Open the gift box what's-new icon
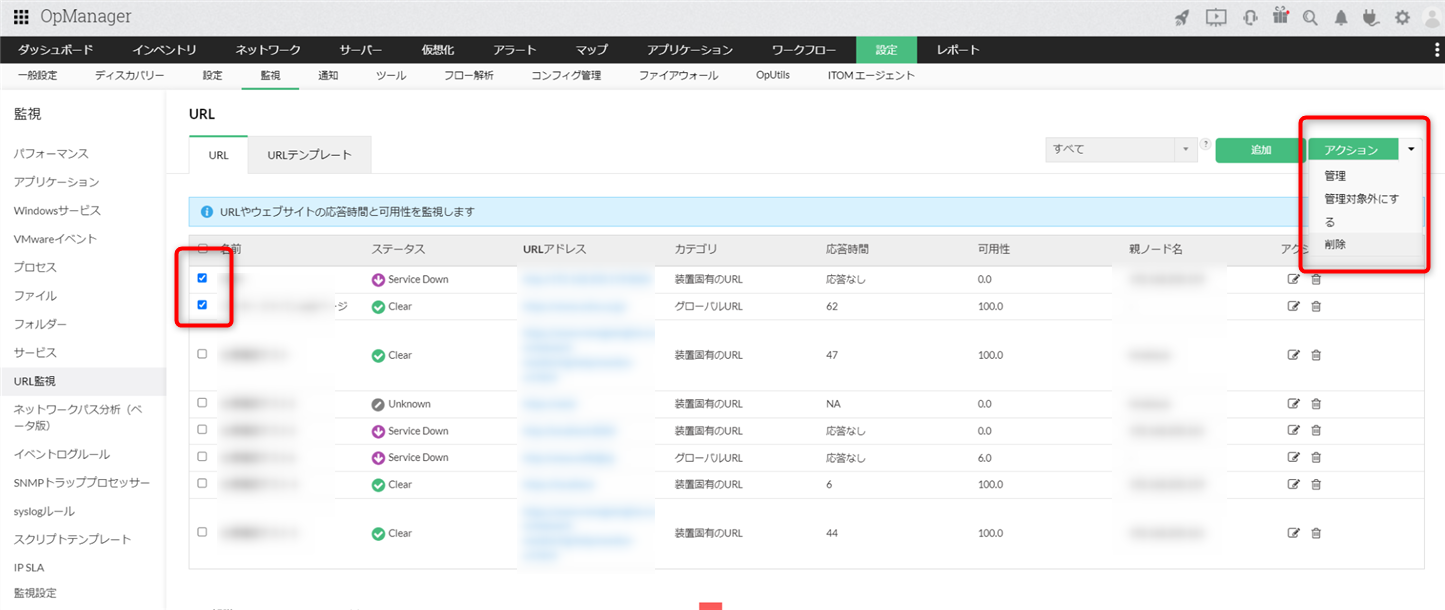The width and height of the screenshot is (1445, 610). pyautogui.click(x=1281, y=16)
